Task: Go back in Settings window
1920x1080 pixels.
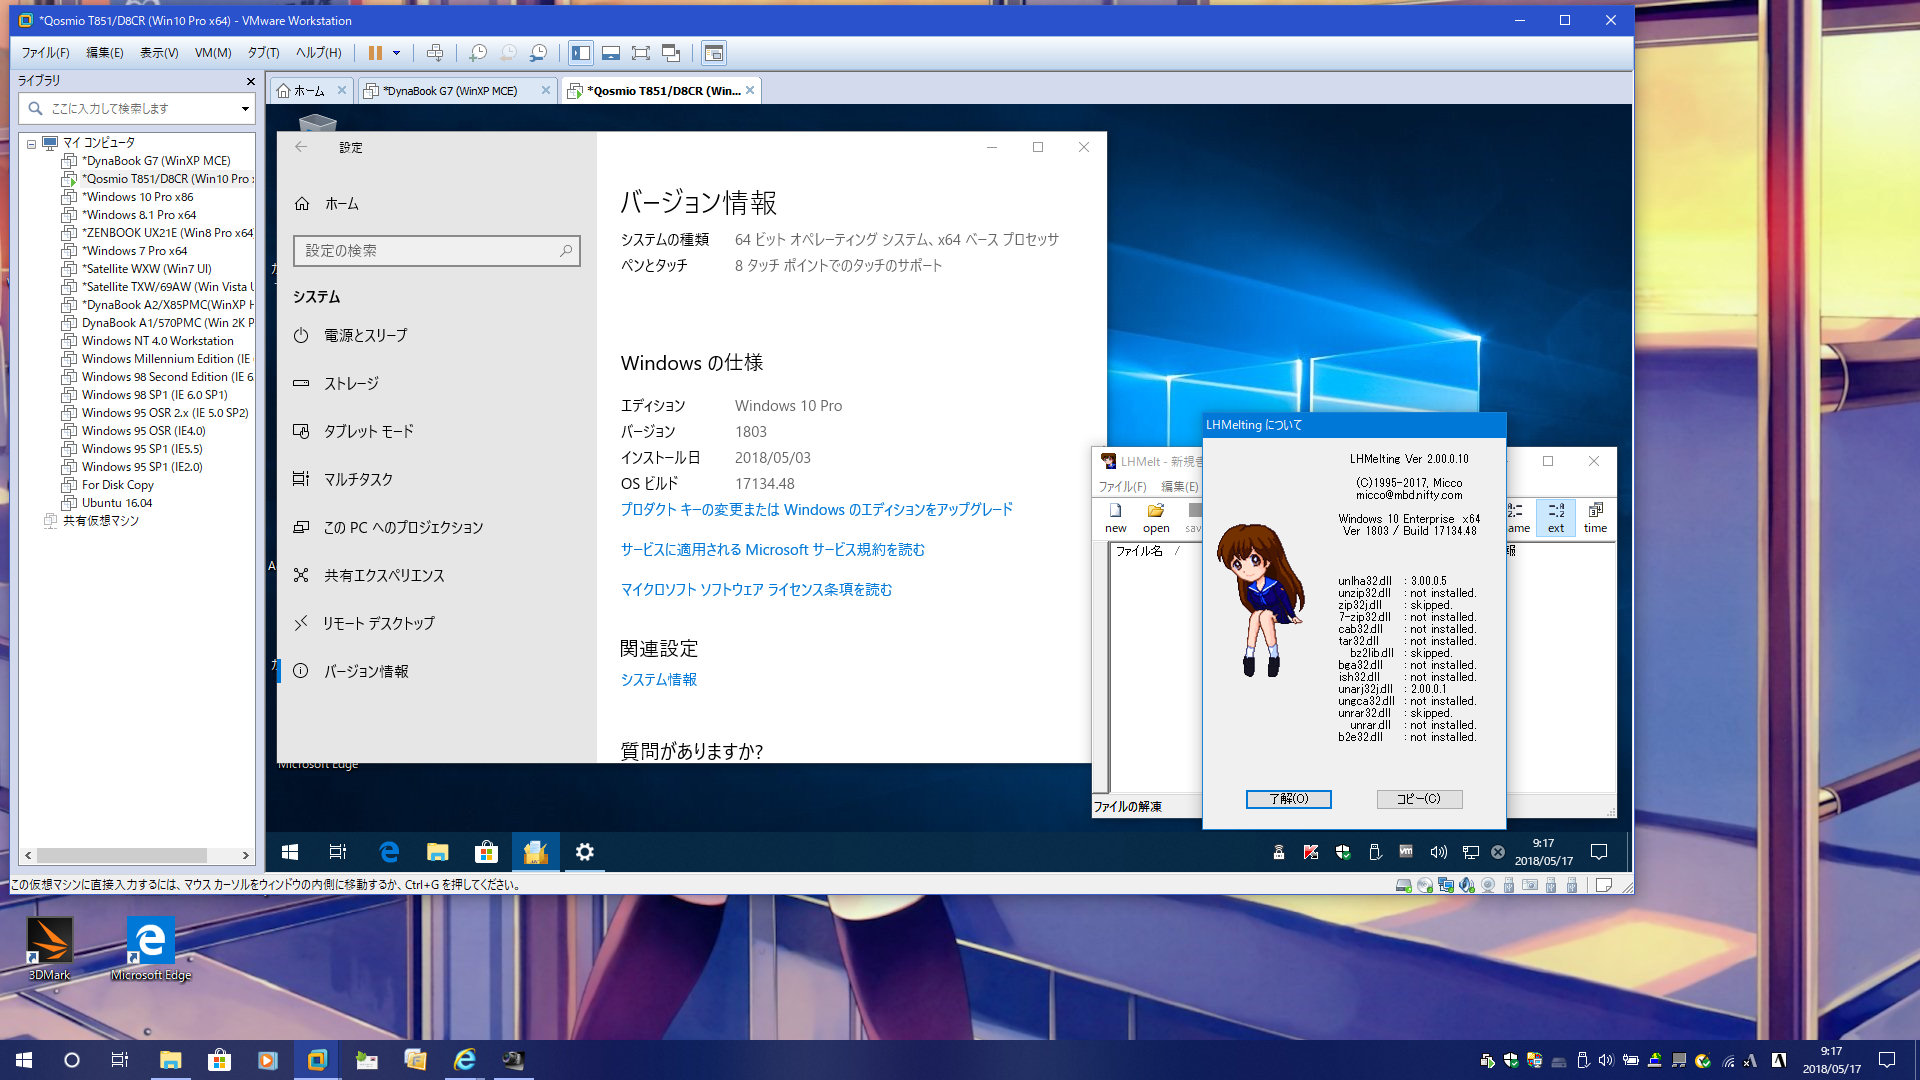Action: (301, 147)
